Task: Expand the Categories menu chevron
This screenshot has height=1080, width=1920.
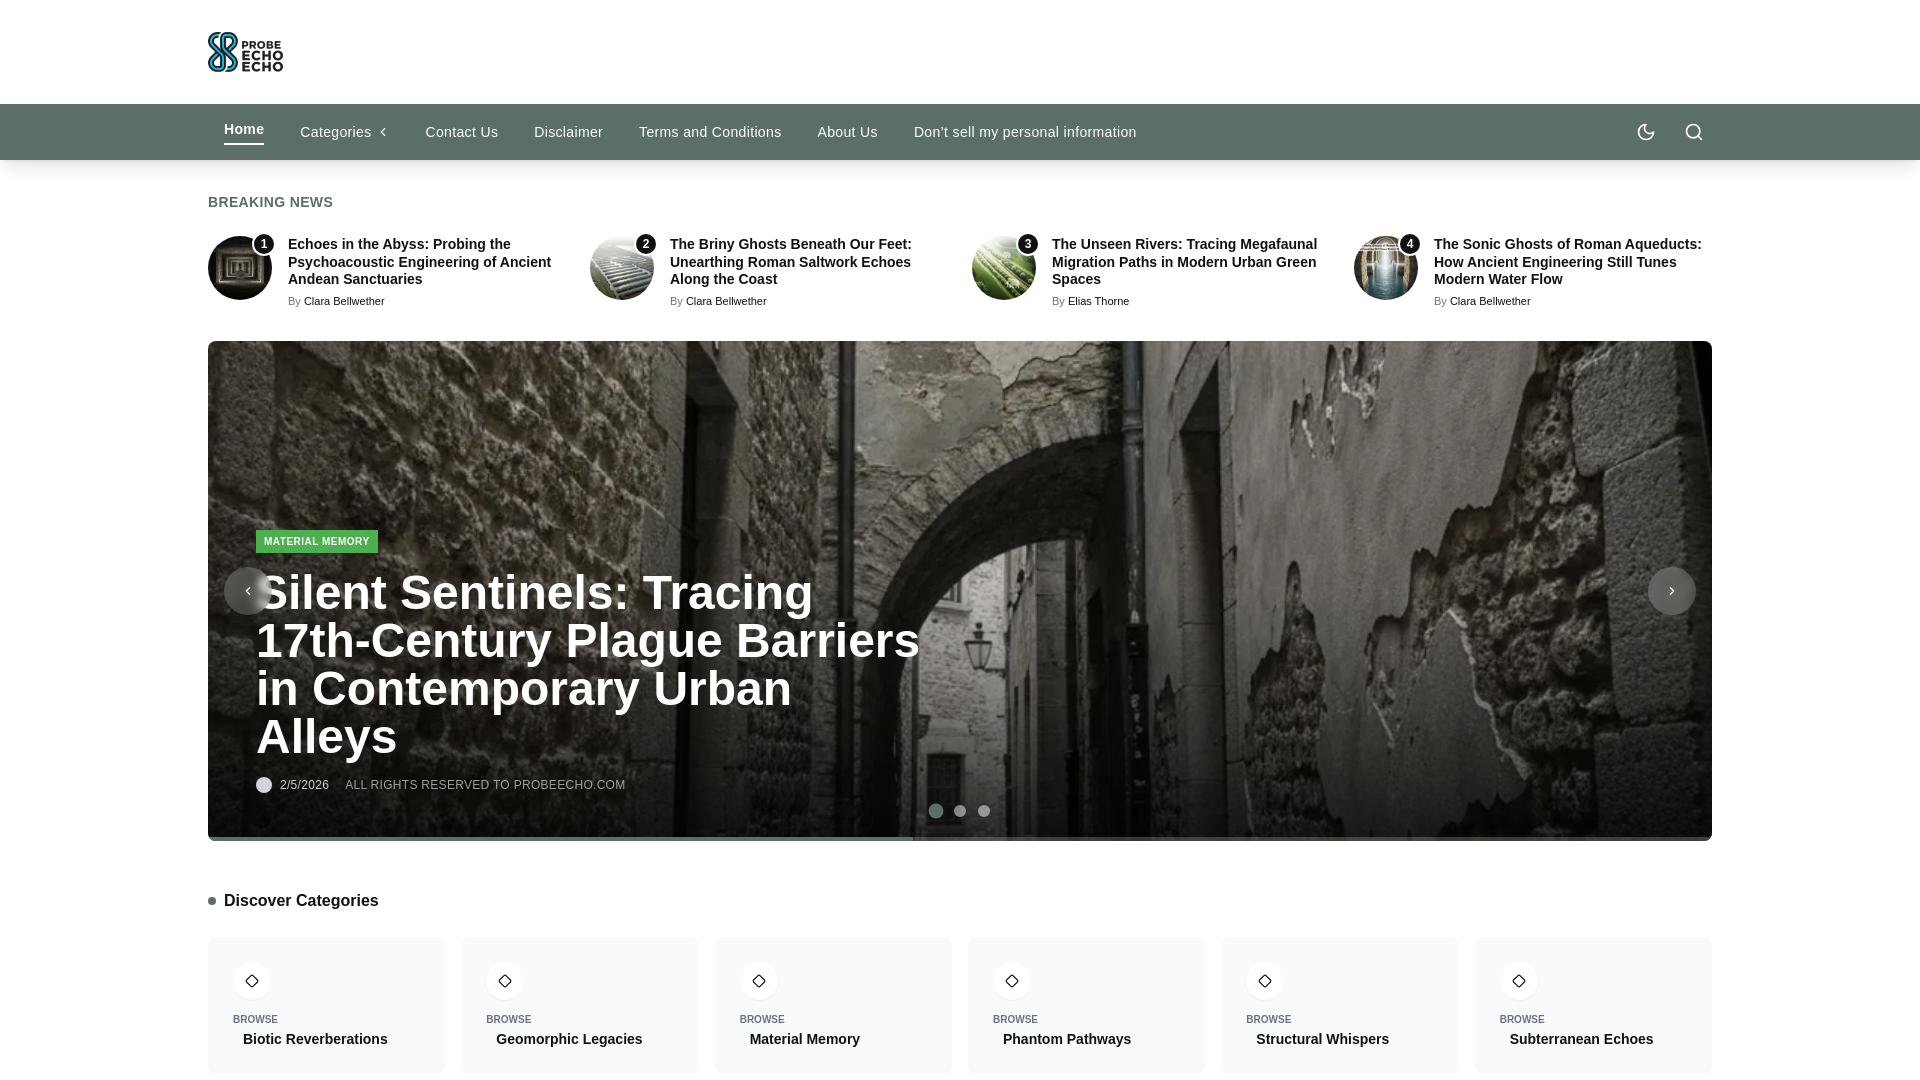Action: (382, 132)
